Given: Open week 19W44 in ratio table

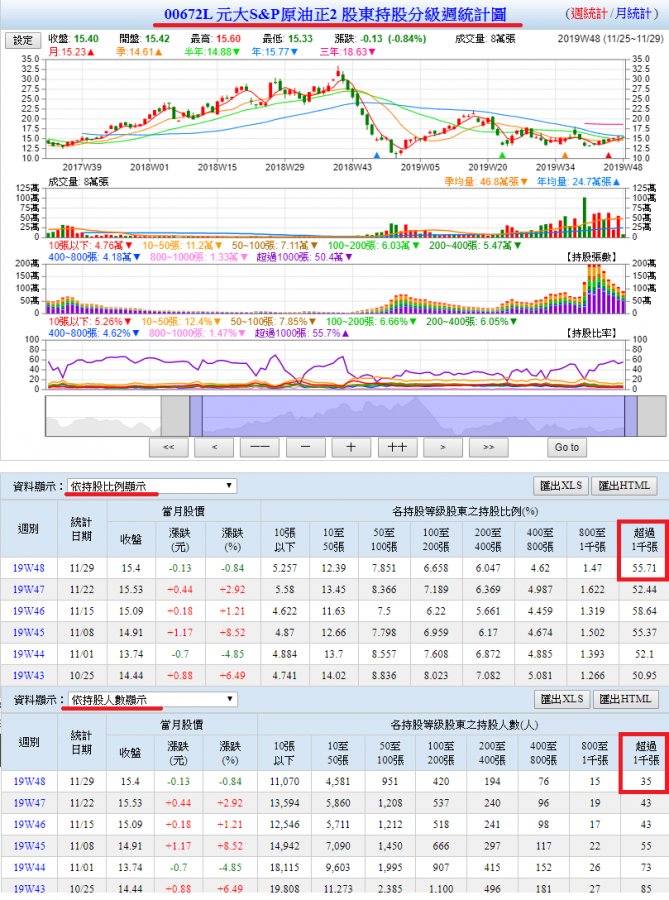Looking at the screenshot, I should point(29,654).
